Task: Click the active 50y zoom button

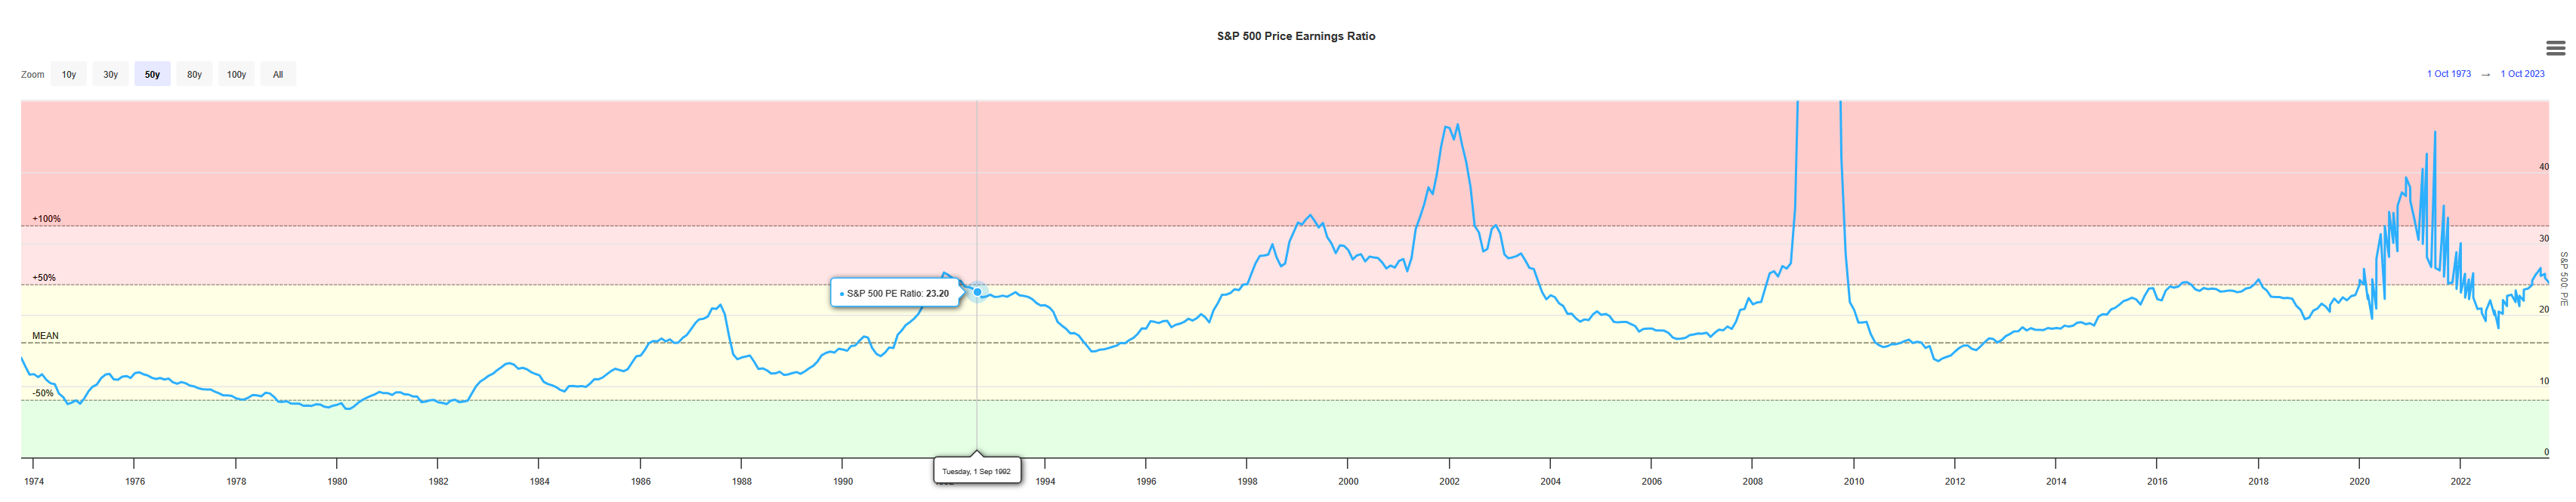Action: click(x=152, y=74)
